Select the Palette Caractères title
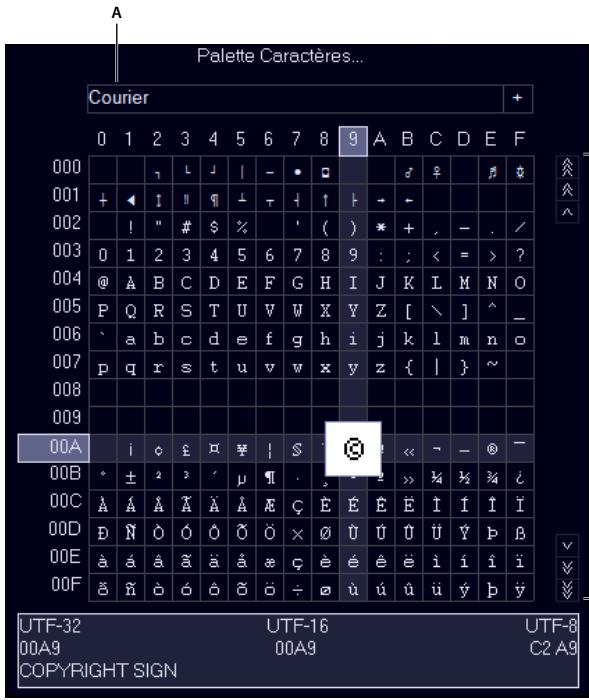The height and width of the screenshot is (700, 589). click(x=280, y=56)
